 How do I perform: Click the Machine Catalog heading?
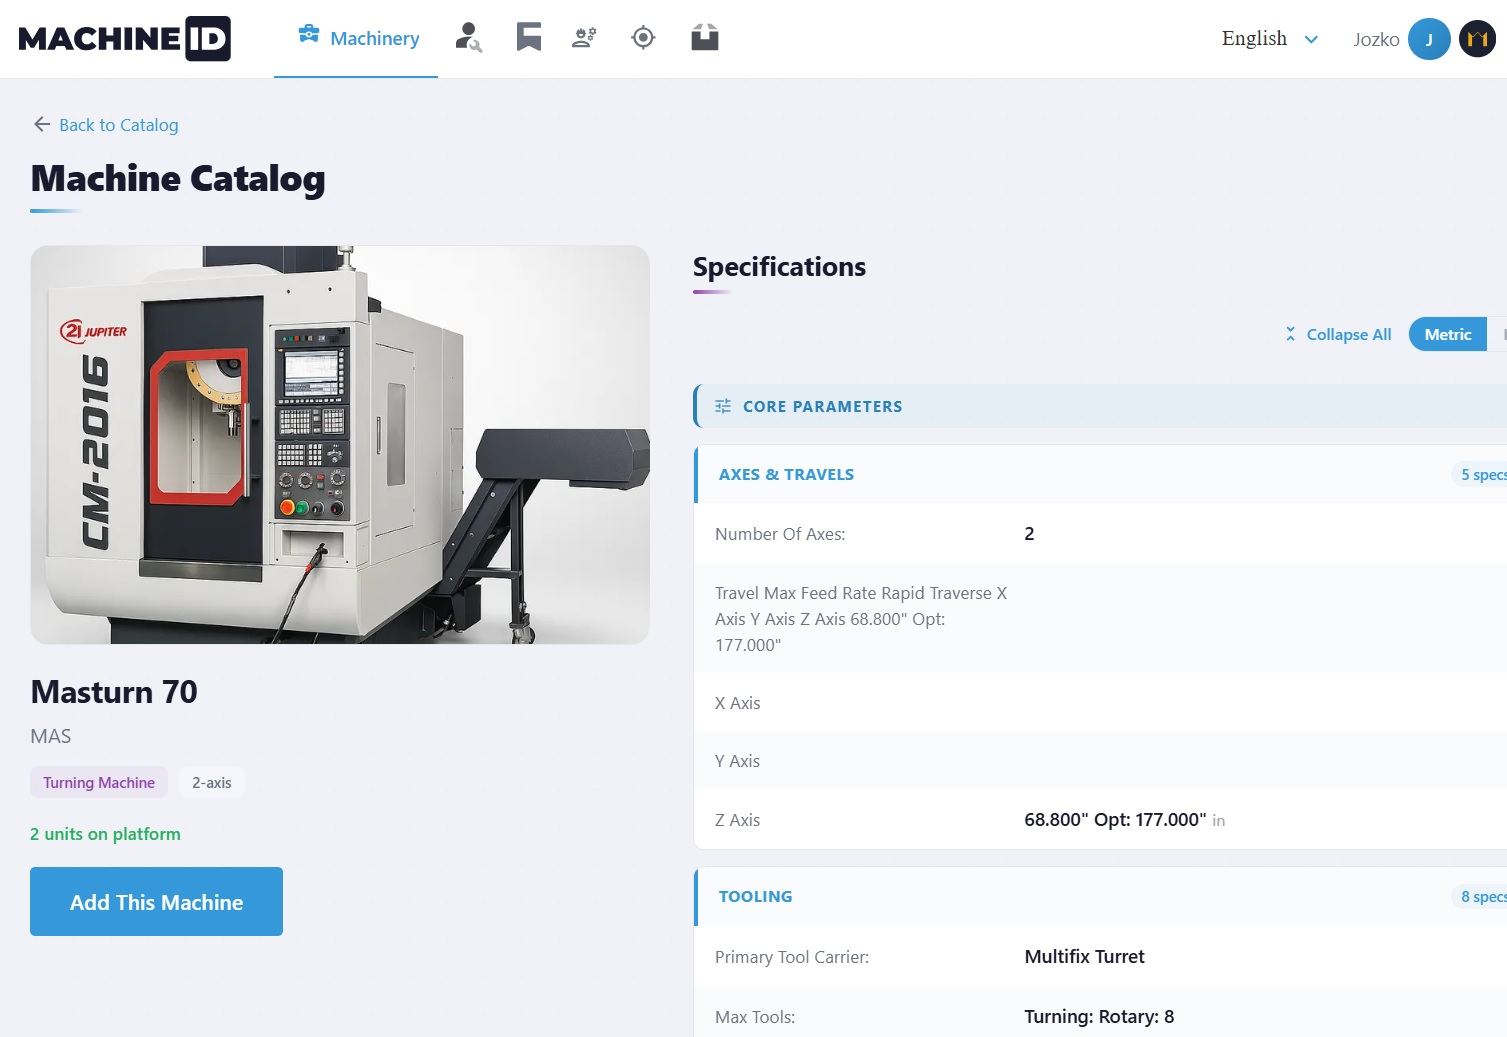[x=178, y=179]
